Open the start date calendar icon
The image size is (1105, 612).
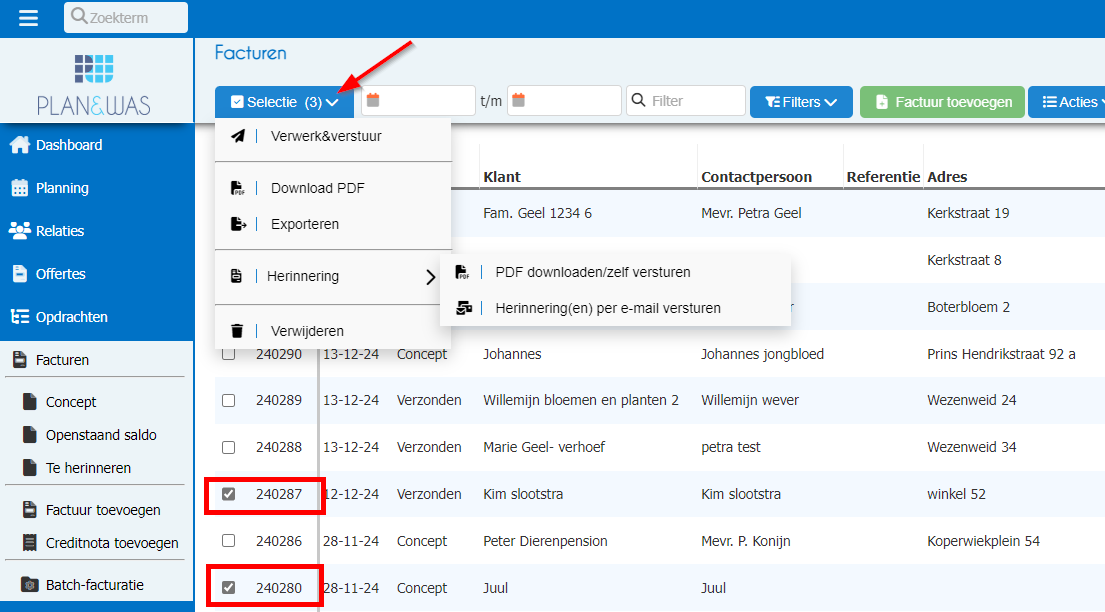pyautogui.click(x=374, y=100)
